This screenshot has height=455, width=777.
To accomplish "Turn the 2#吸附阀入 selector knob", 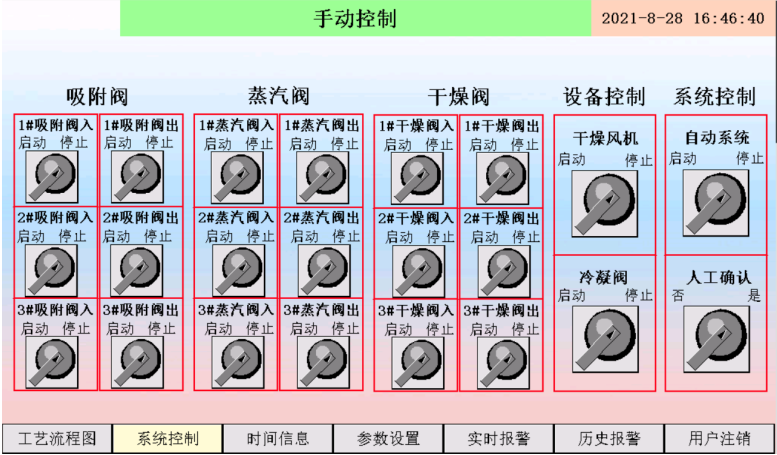I will tap(52, 270).
